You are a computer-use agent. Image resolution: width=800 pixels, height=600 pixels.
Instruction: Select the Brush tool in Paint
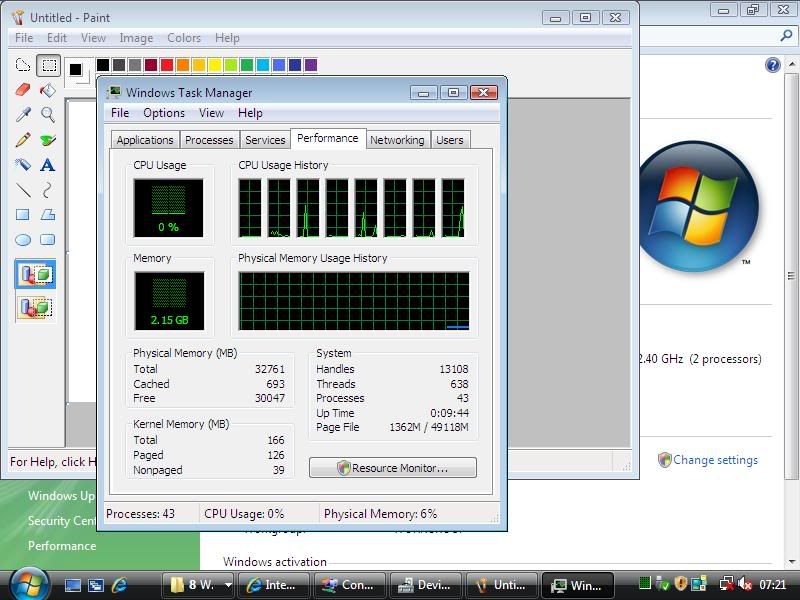click(x=48, y=140)
